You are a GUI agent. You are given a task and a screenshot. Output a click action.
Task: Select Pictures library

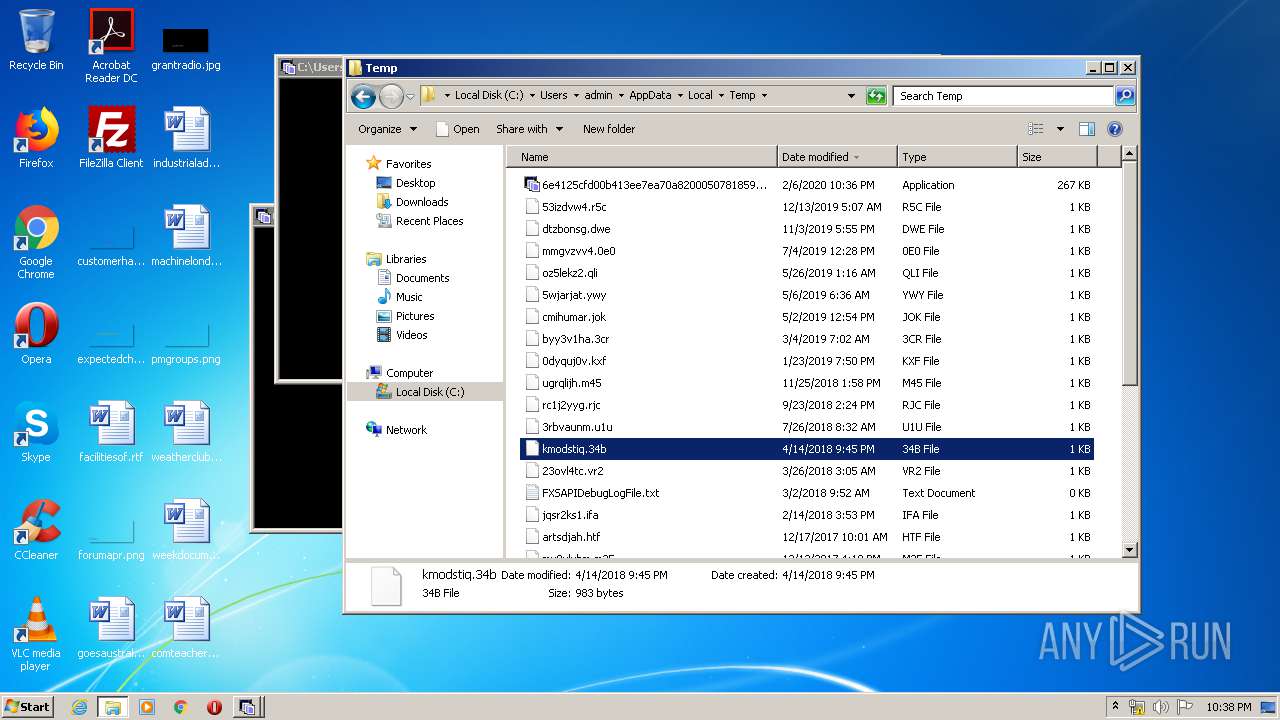pos(414,316)
